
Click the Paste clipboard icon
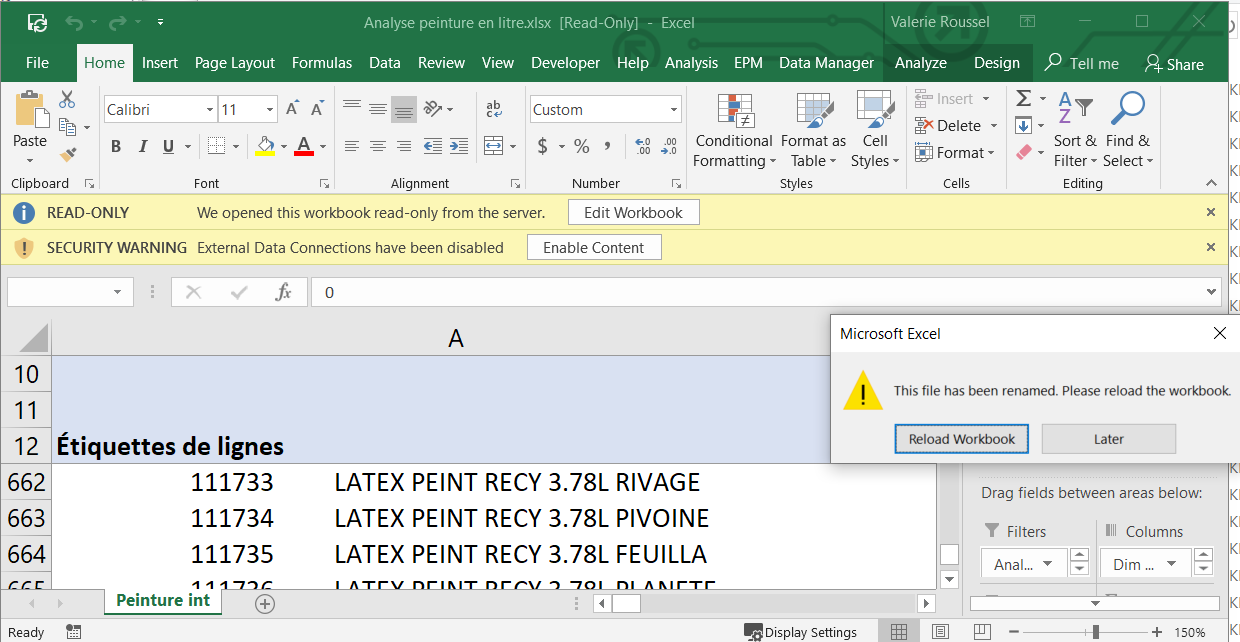[30, 109]
